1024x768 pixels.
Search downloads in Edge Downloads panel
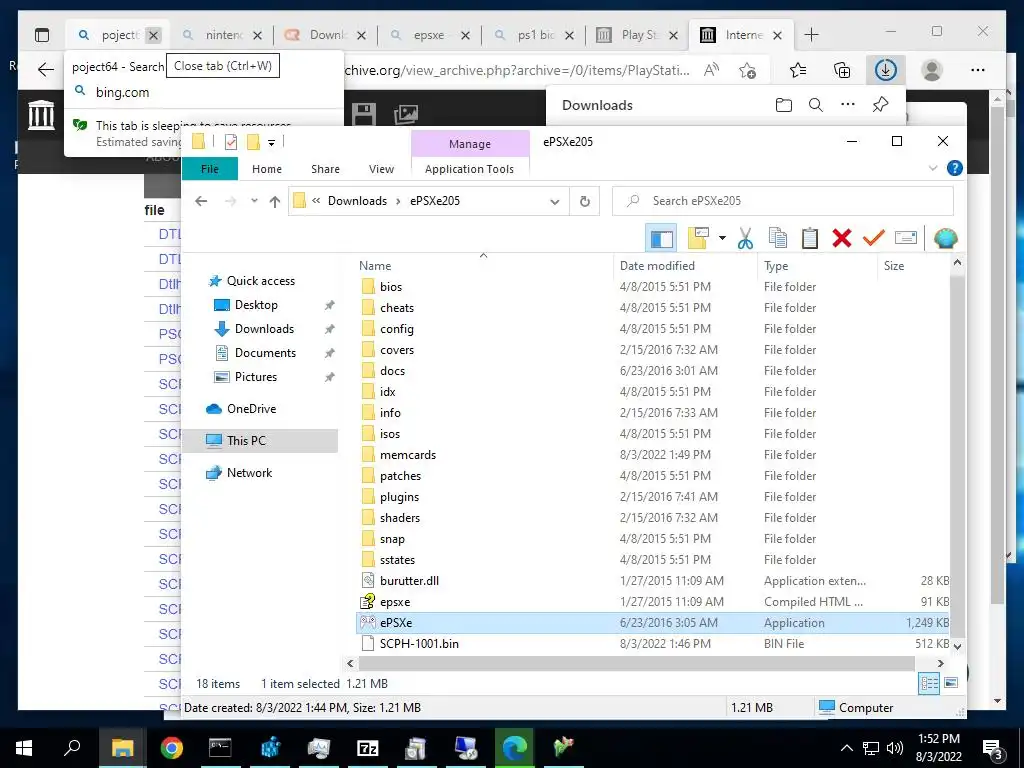(816, 105)
